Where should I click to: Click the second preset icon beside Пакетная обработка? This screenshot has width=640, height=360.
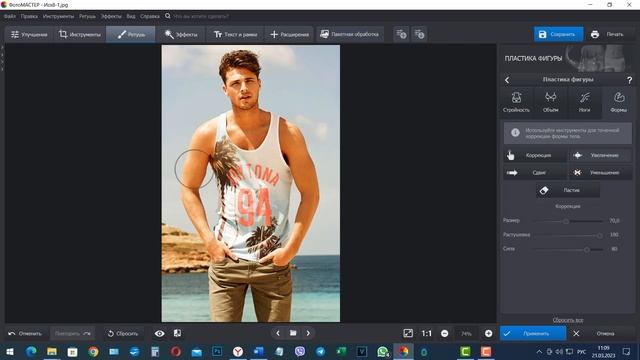click(420, 34)
